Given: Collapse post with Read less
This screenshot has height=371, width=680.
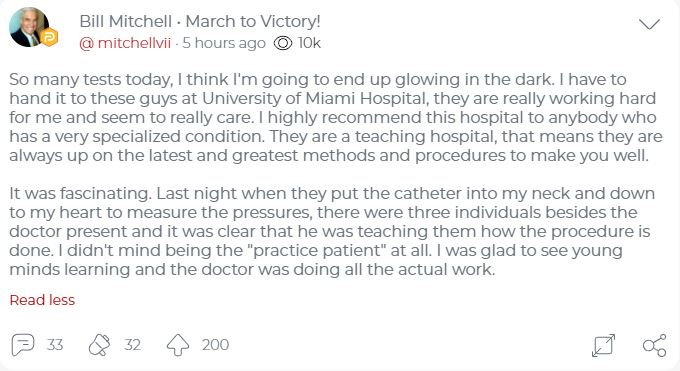Looking at the screenshot, I should [42, 300].
